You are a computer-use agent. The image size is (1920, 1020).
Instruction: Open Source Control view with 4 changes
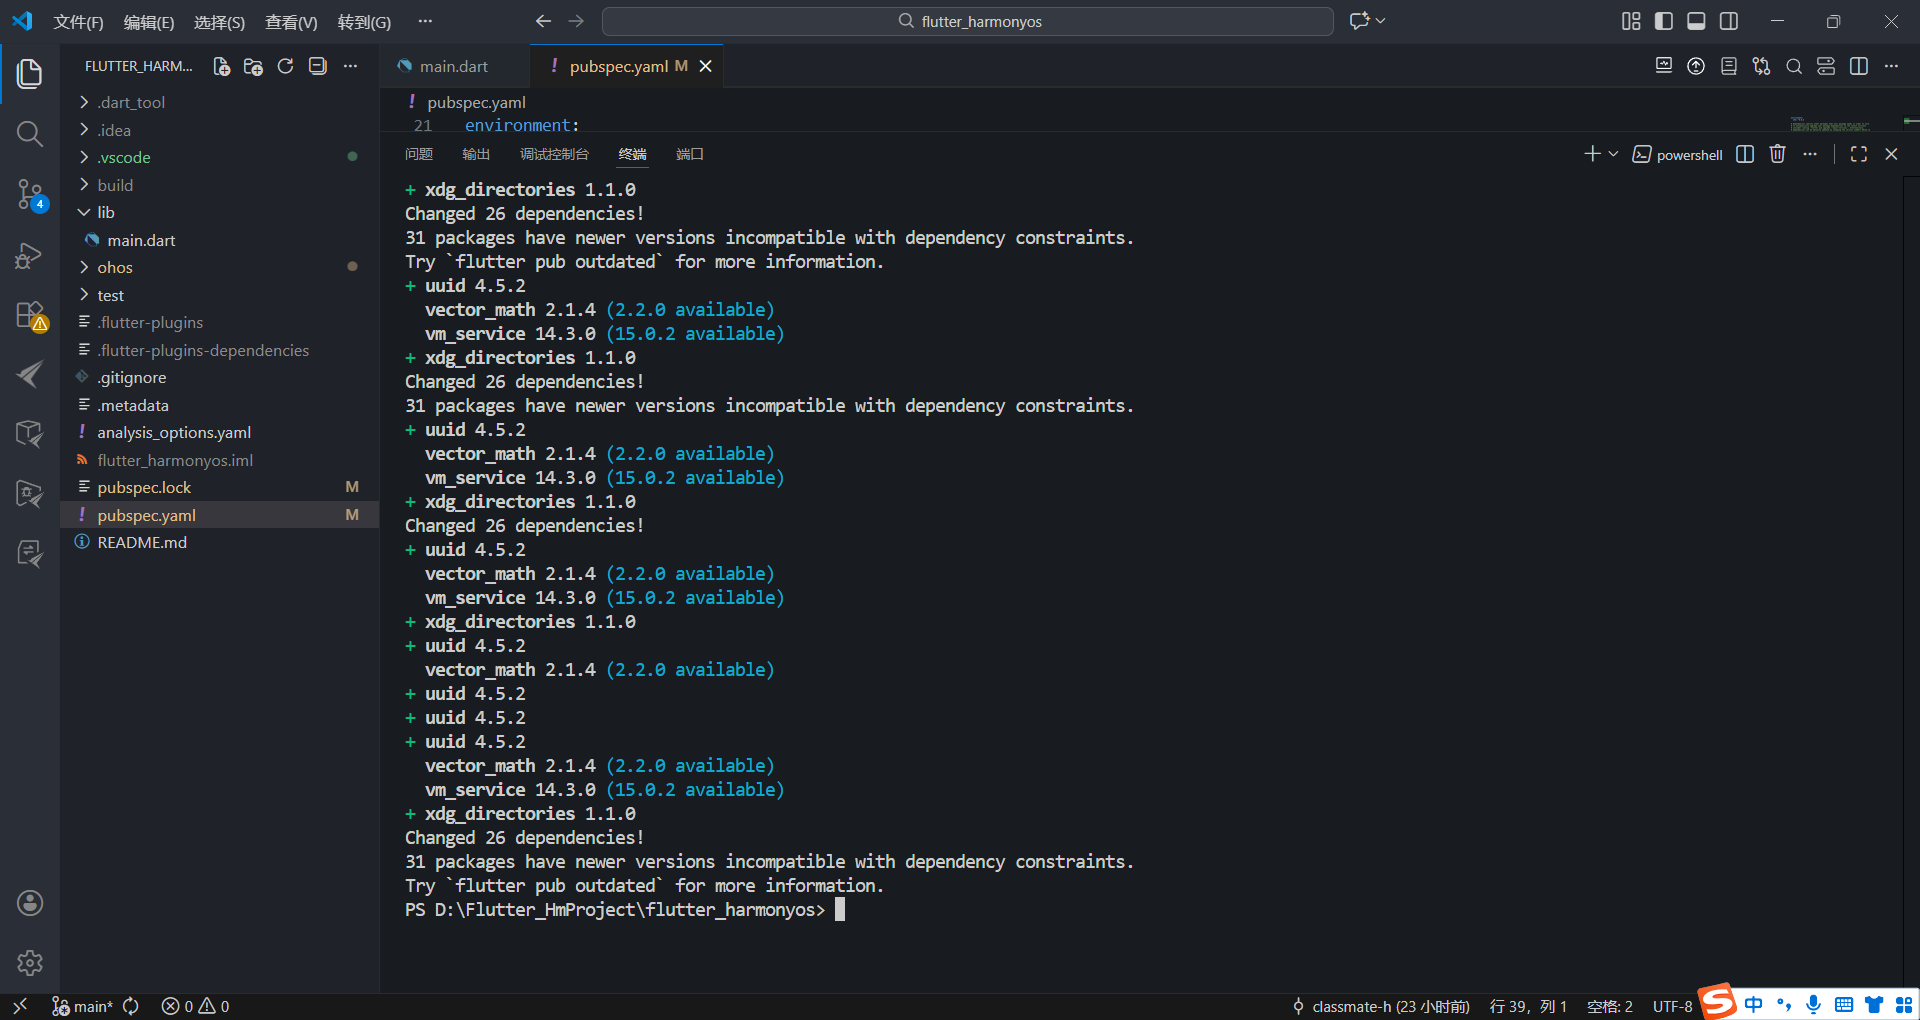point(30,194)
